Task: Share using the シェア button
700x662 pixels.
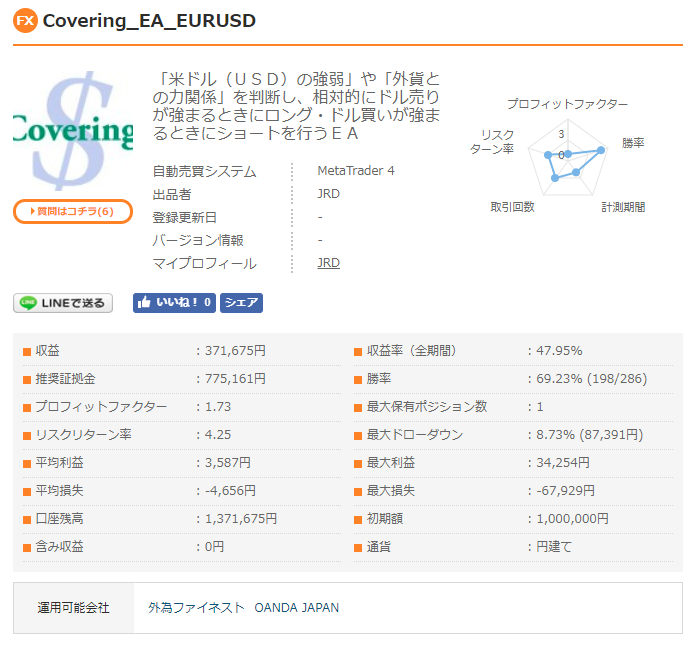Action: (241, 303)
